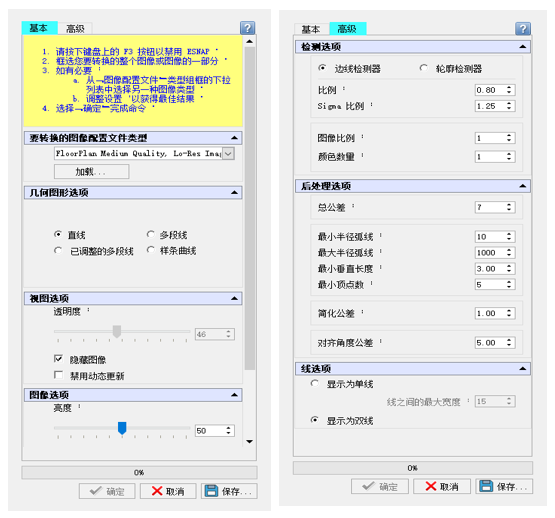Click the 比例 spinner showing 0.80
Image resolution: width=555 pixels, height=518 pixels.
(x=495, y=90)
